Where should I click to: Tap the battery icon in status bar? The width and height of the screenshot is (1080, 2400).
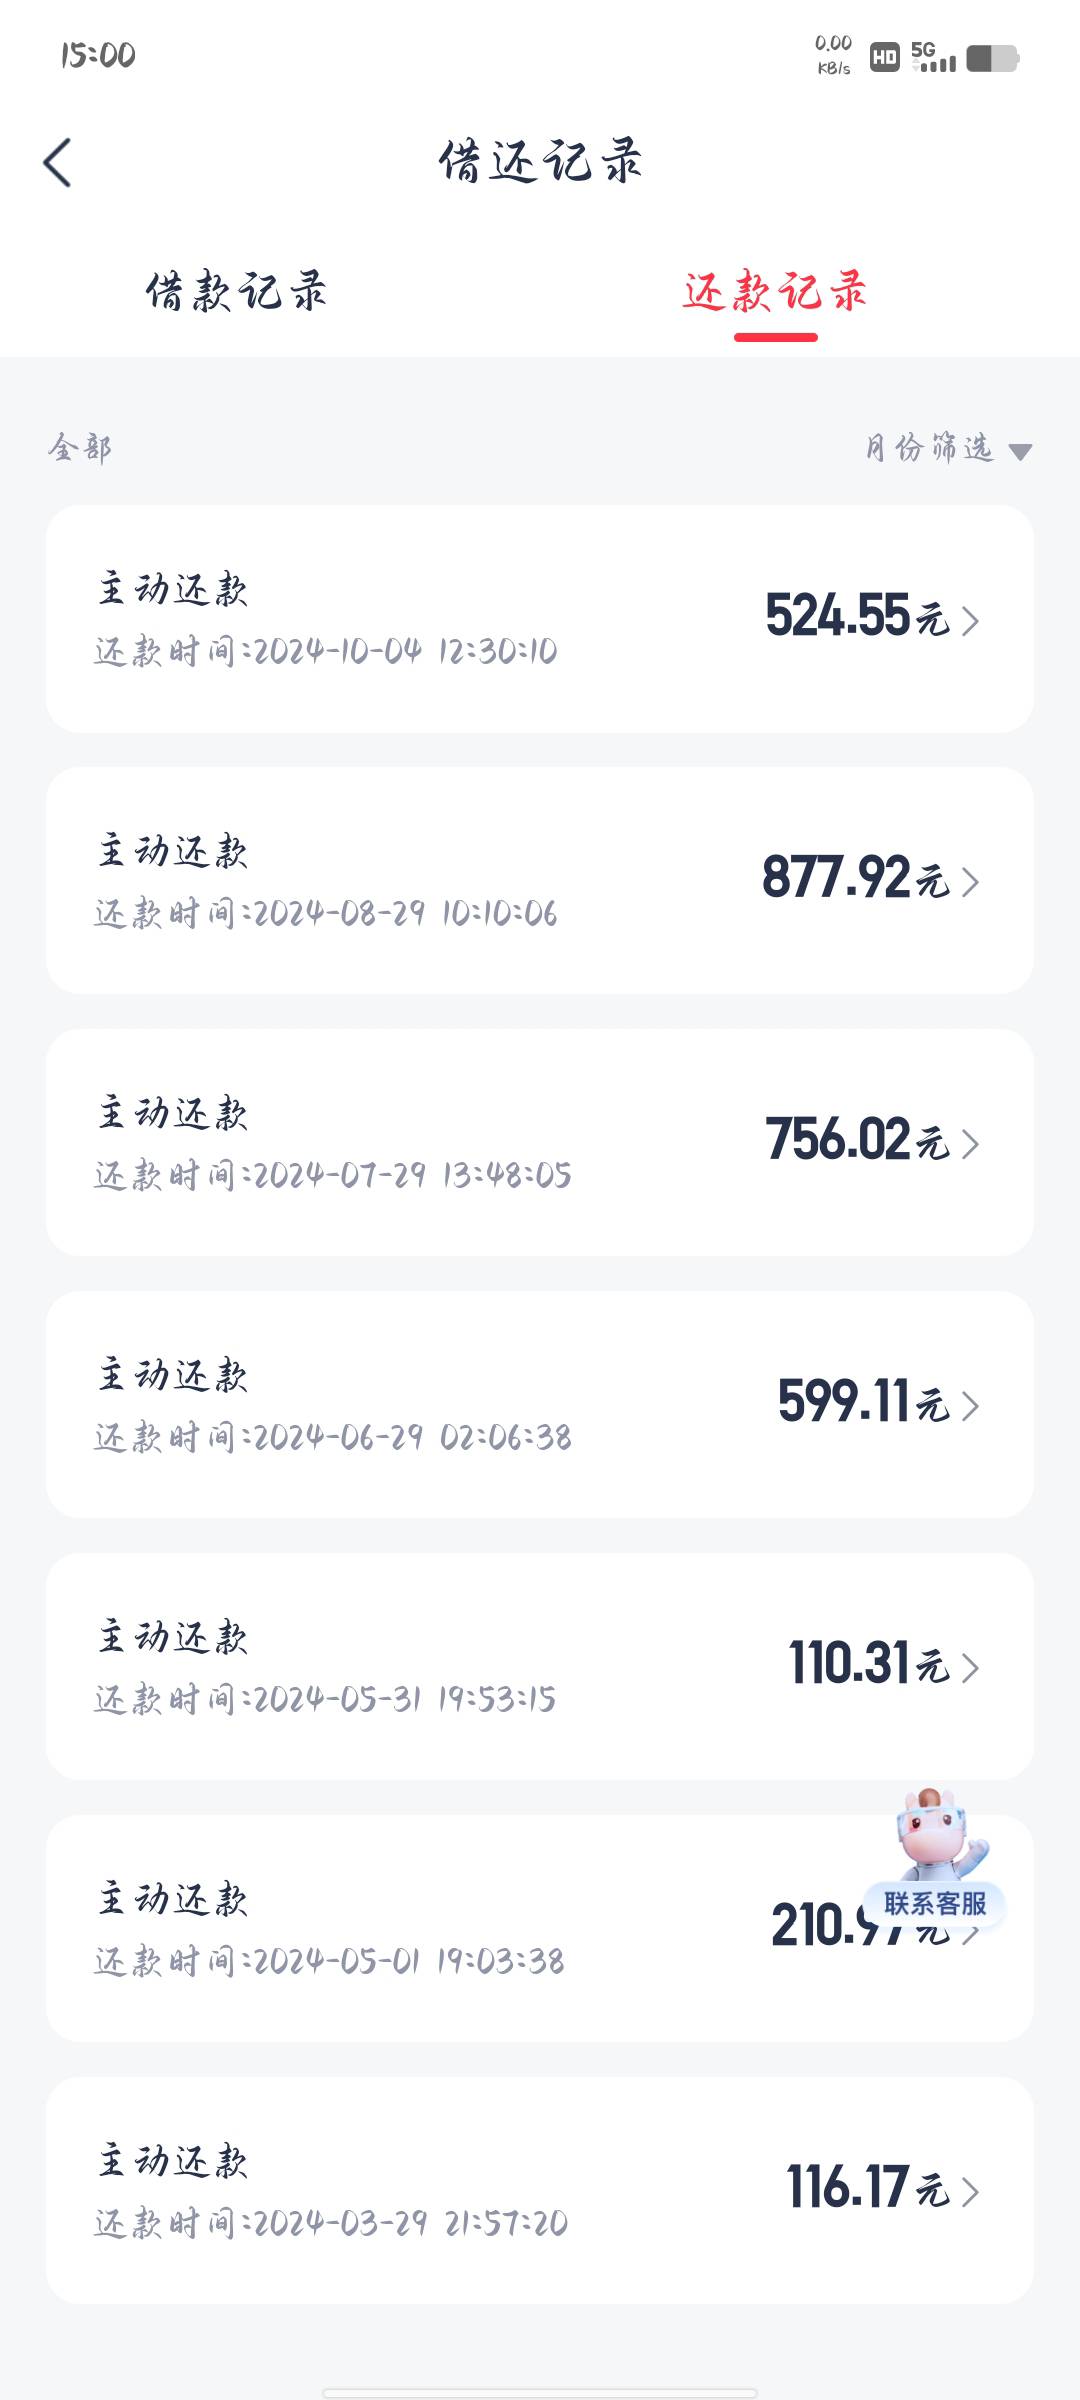pos(992,58)
